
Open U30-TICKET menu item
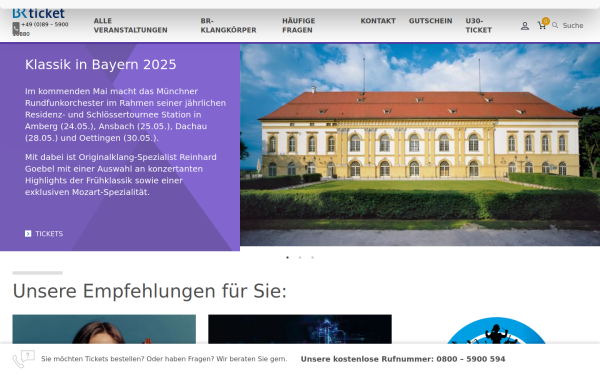[x=478, y=25]
